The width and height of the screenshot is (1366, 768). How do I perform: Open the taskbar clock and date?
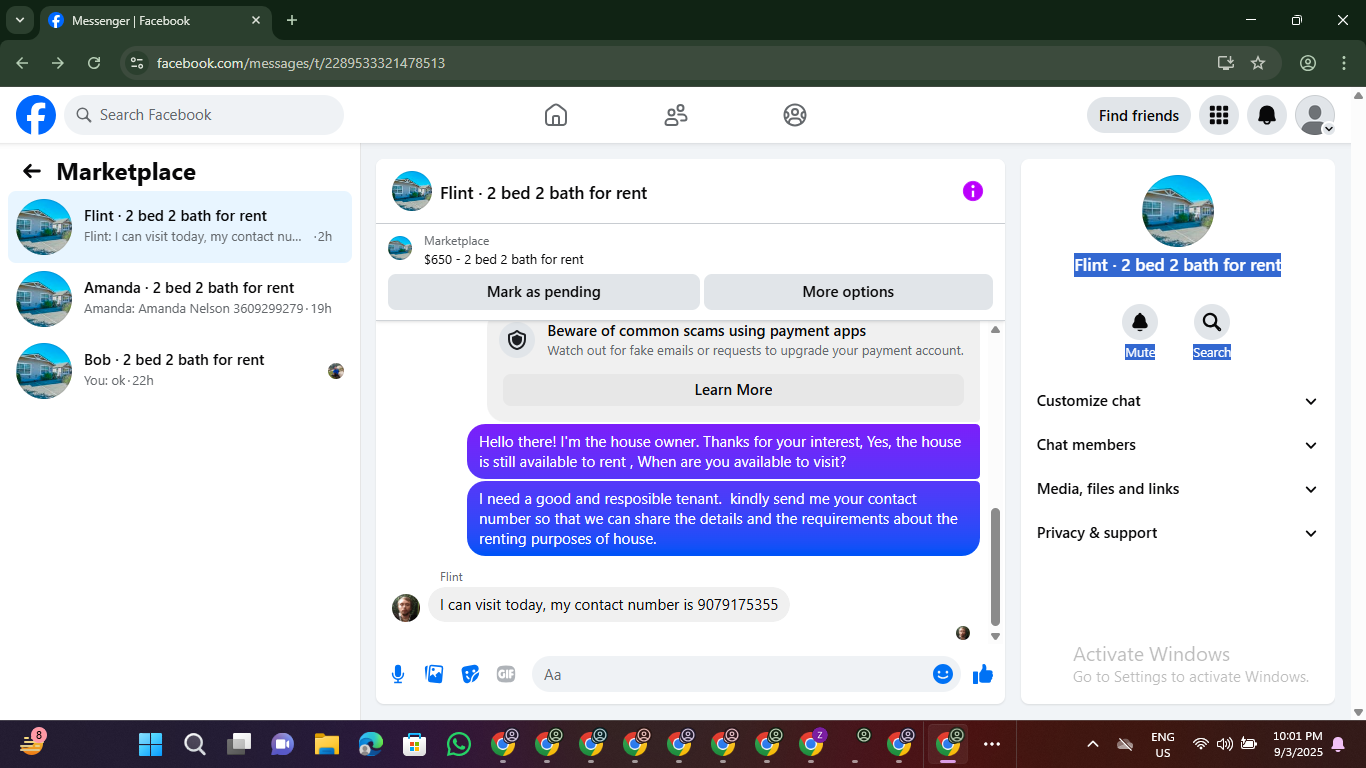[1298, 744]
